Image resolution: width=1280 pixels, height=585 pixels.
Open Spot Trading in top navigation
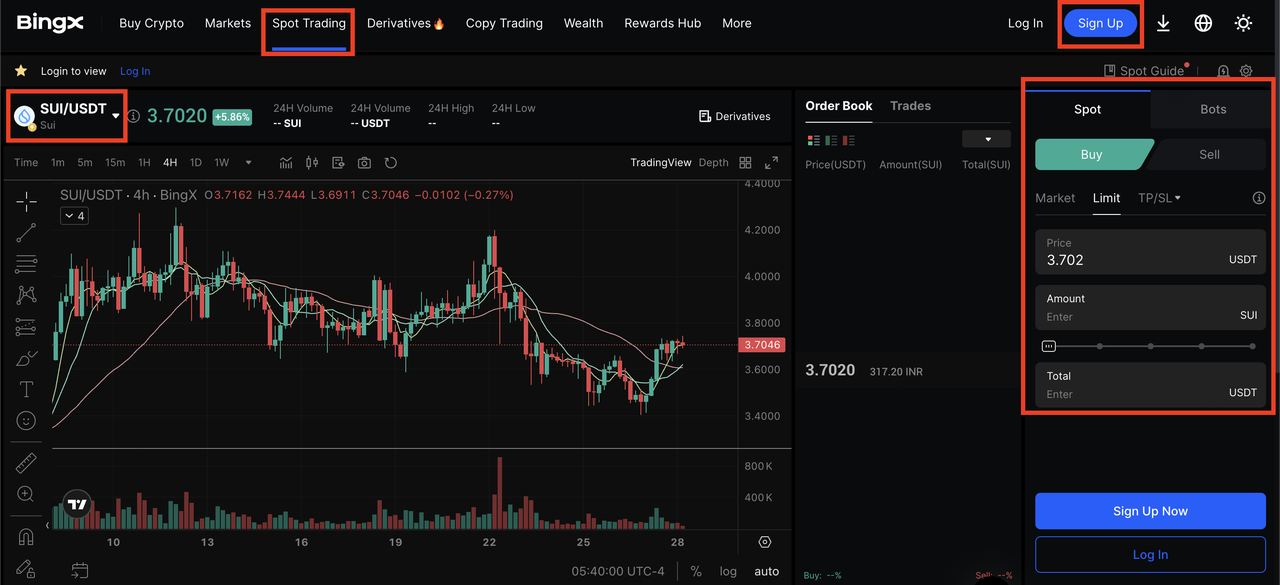(x=309, y=23)
